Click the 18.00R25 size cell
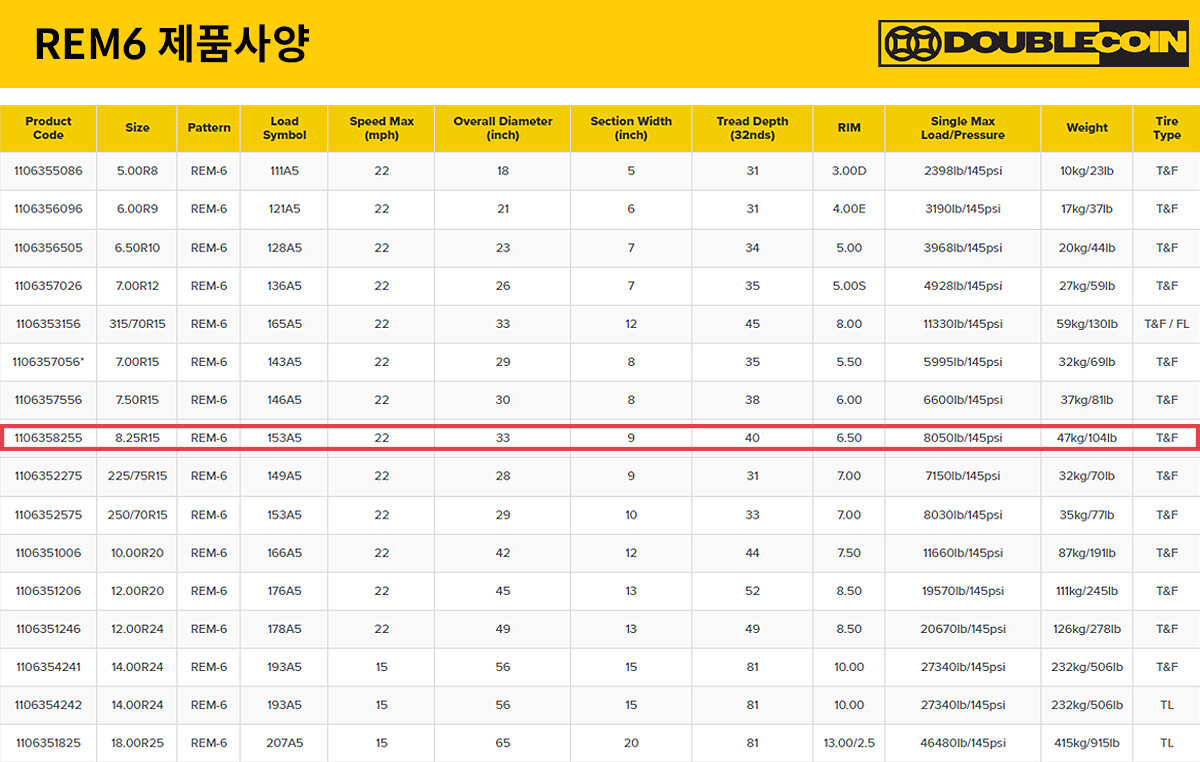This screenshot has height=762, width=1200. (x=137, y=743)
